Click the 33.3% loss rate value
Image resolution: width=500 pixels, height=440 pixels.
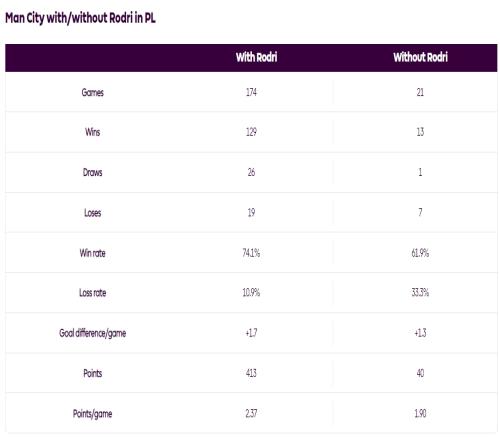point(420,293)
